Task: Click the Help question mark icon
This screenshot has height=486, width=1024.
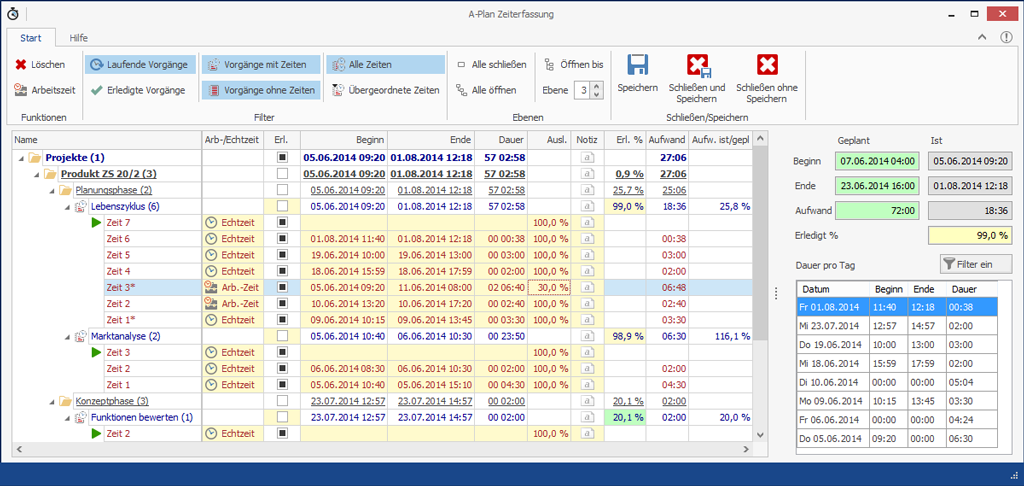Action: (x=1004, y=37)
